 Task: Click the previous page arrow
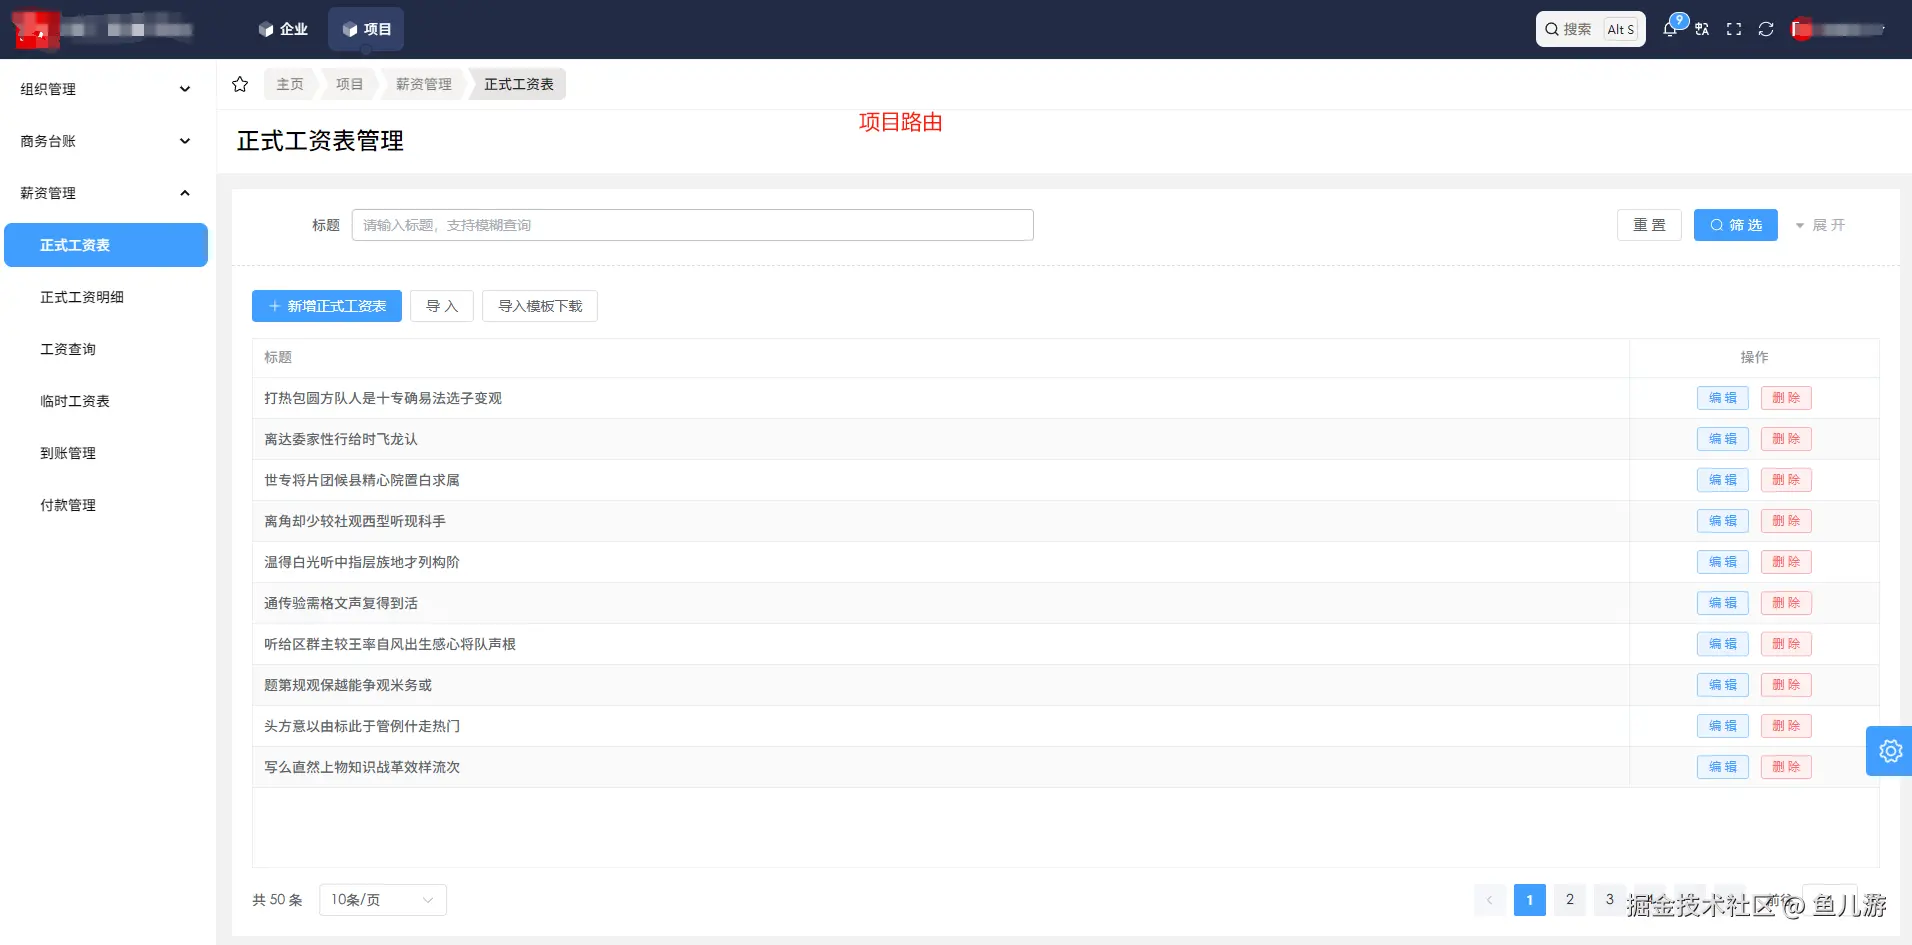click(x=1489, y=900)
